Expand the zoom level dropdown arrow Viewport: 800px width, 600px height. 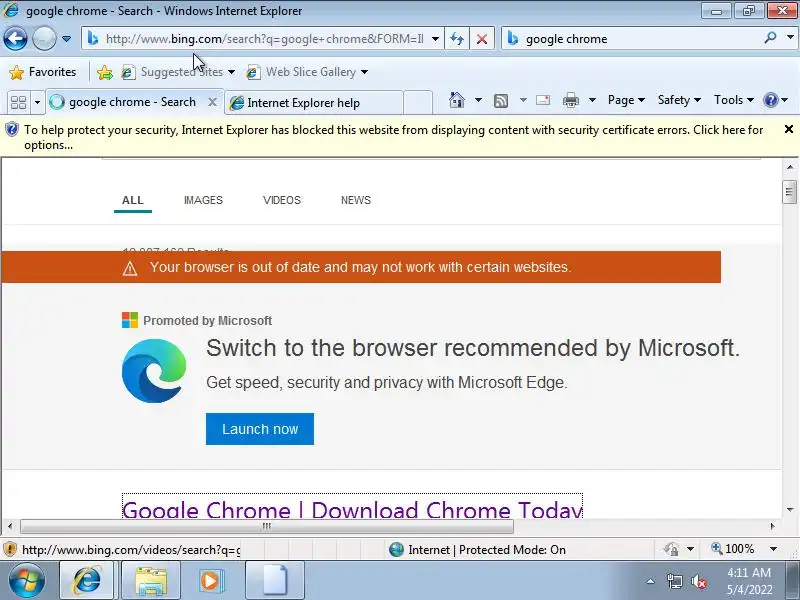[x=773, y=549]
